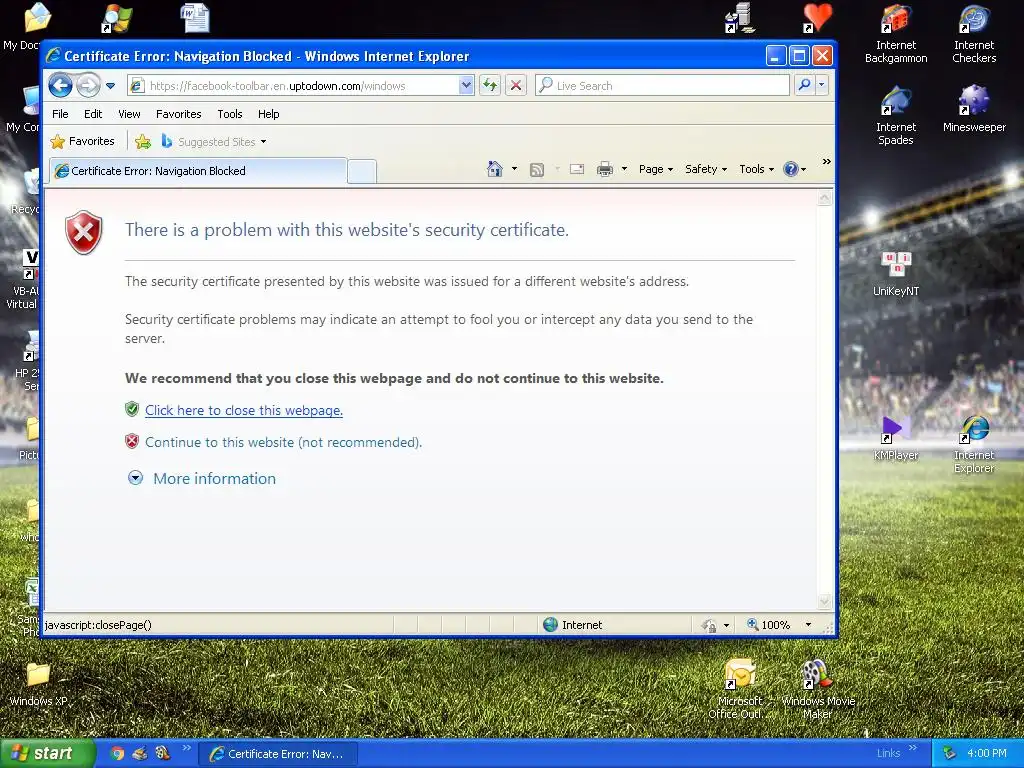The width and height of the screenshot is (1024, 768).
Task: Launch Chrome from Quick Launch
Action: point(118,753)
